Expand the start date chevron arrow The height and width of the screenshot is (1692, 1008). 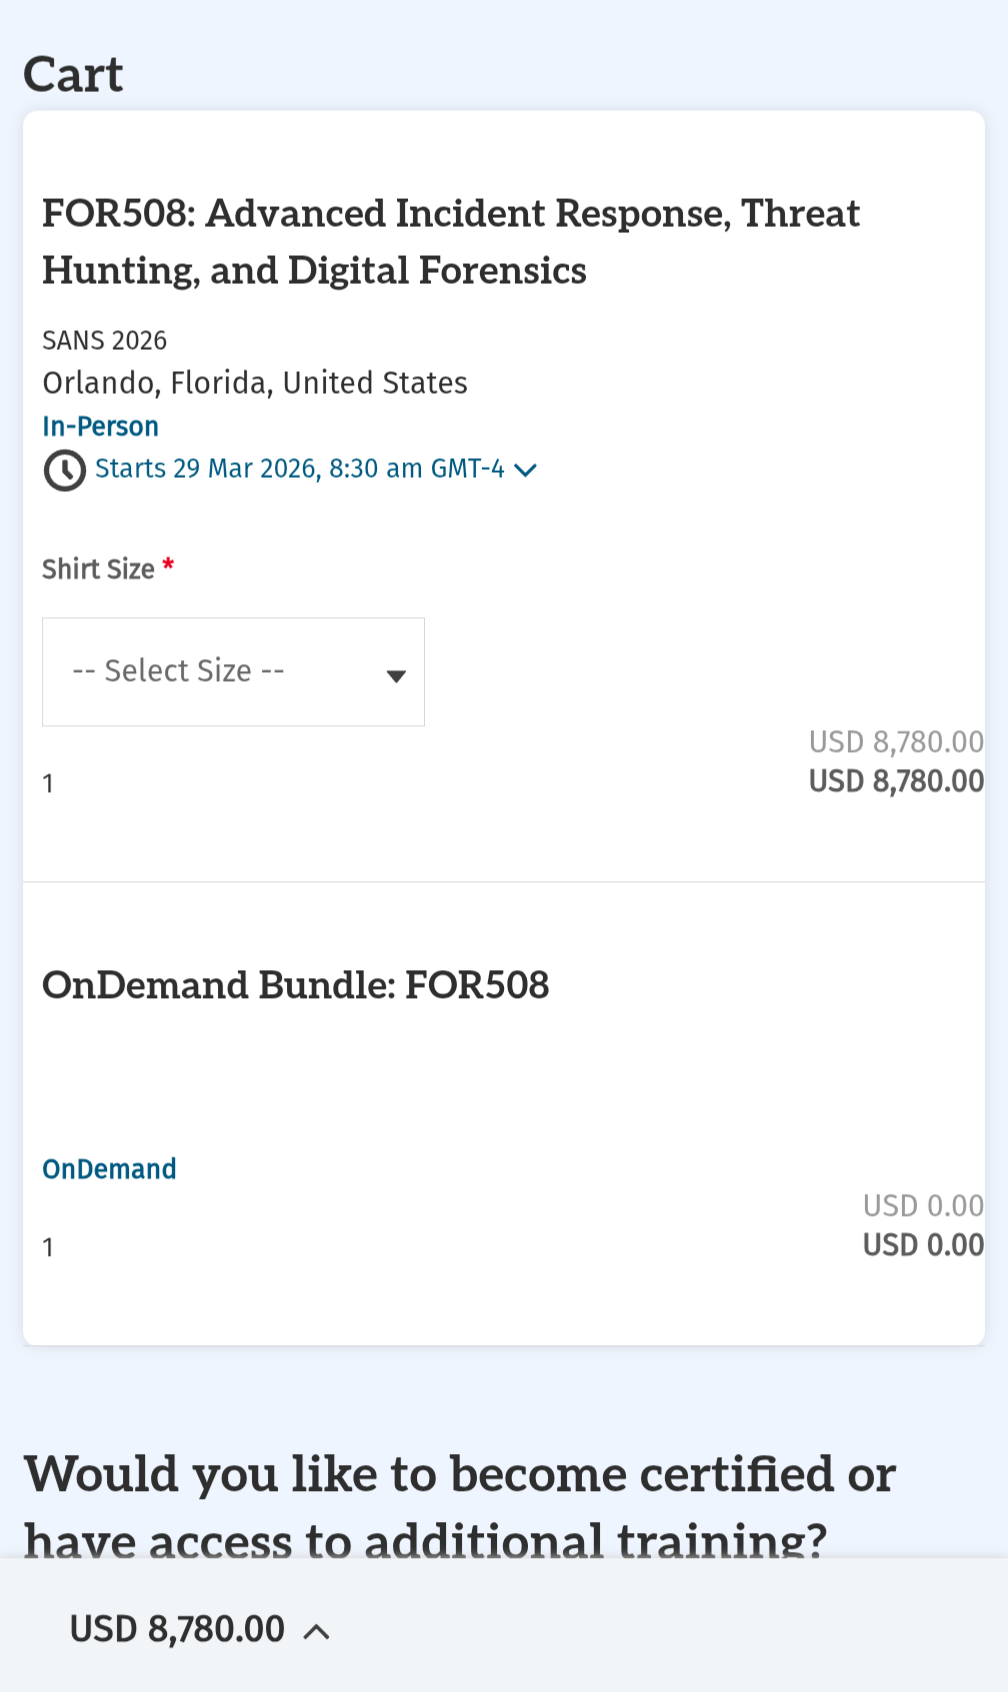[525, 470]
